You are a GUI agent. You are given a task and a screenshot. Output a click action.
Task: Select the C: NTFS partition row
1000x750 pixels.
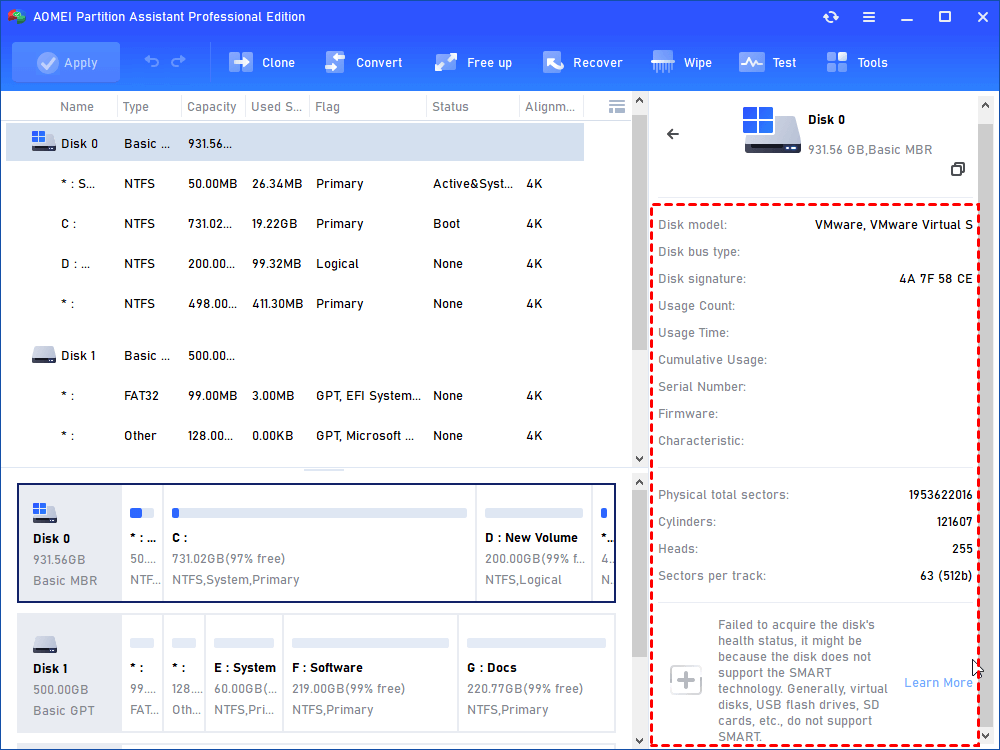pyautogui.click(x=295, y=224)
